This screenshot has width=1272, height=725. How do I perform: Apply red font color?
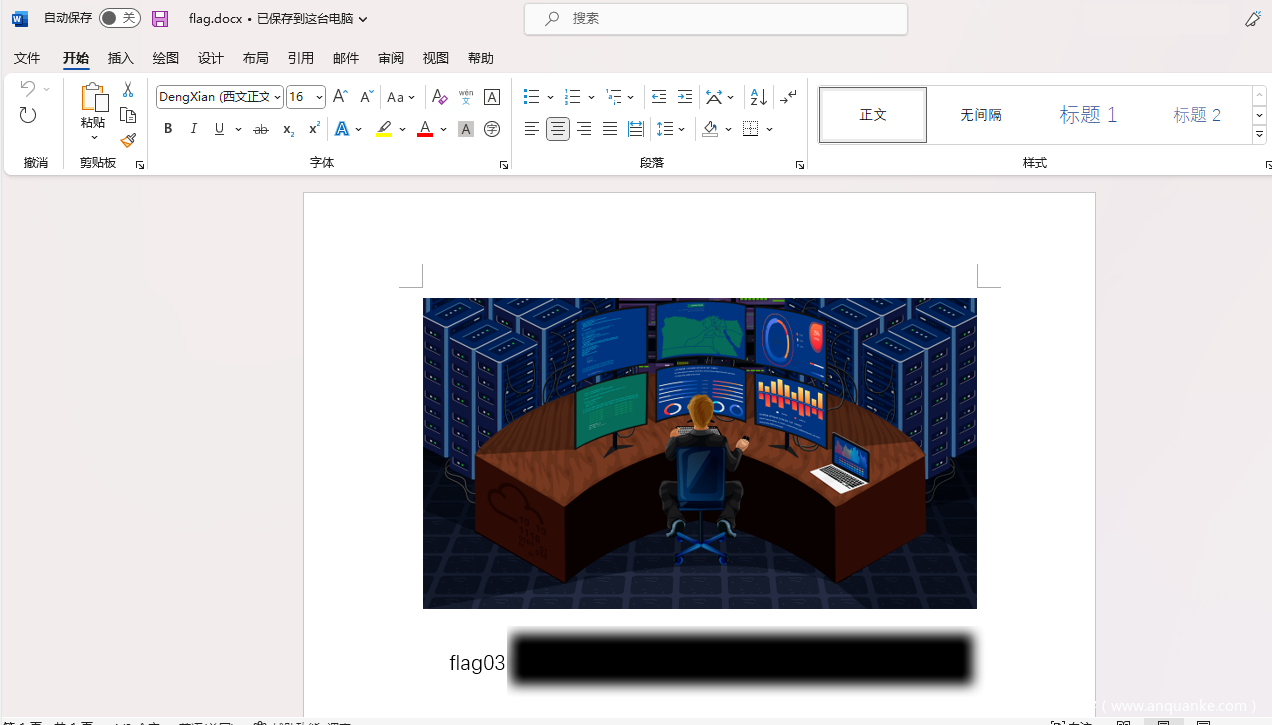[425, 129]
